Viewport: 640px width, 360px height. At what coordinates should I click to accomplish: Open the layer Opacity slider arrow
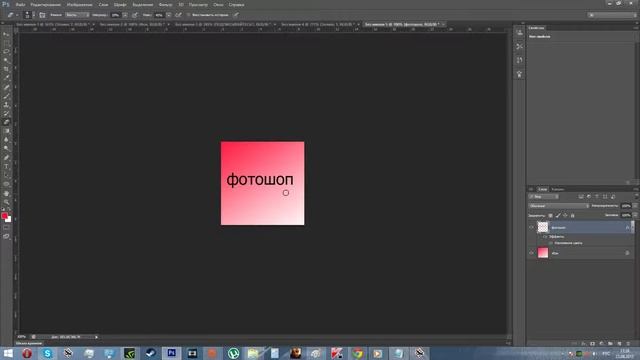click(635, 206)
